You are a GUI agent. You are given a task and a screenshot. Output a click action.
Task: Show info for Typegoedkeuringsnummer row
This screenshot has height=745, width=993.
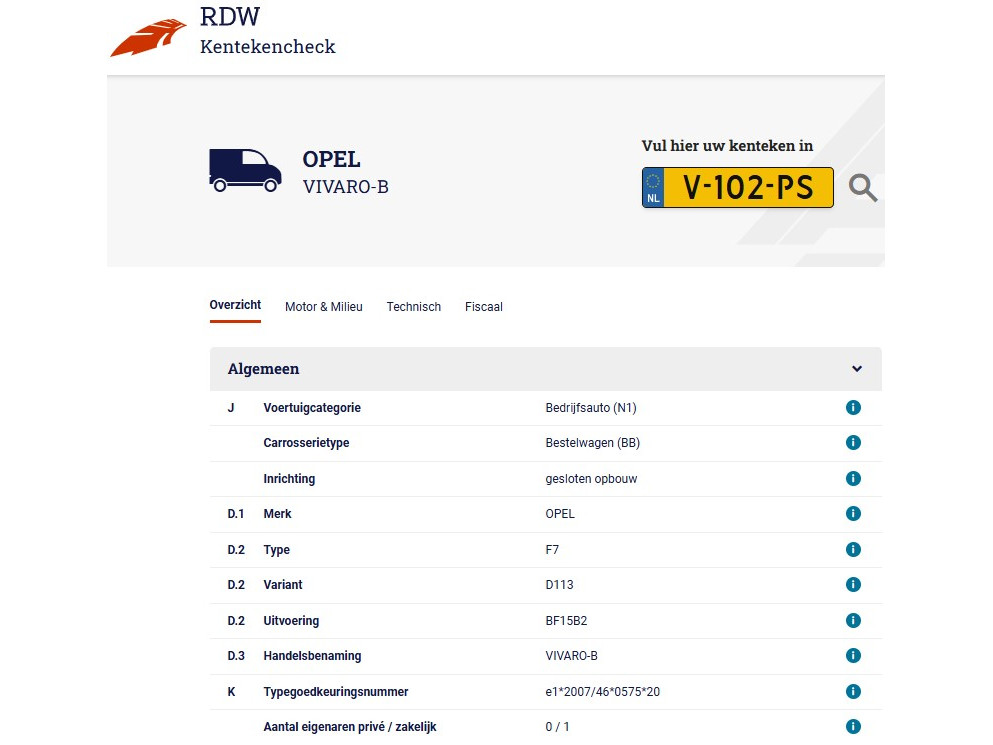[853, 692]
